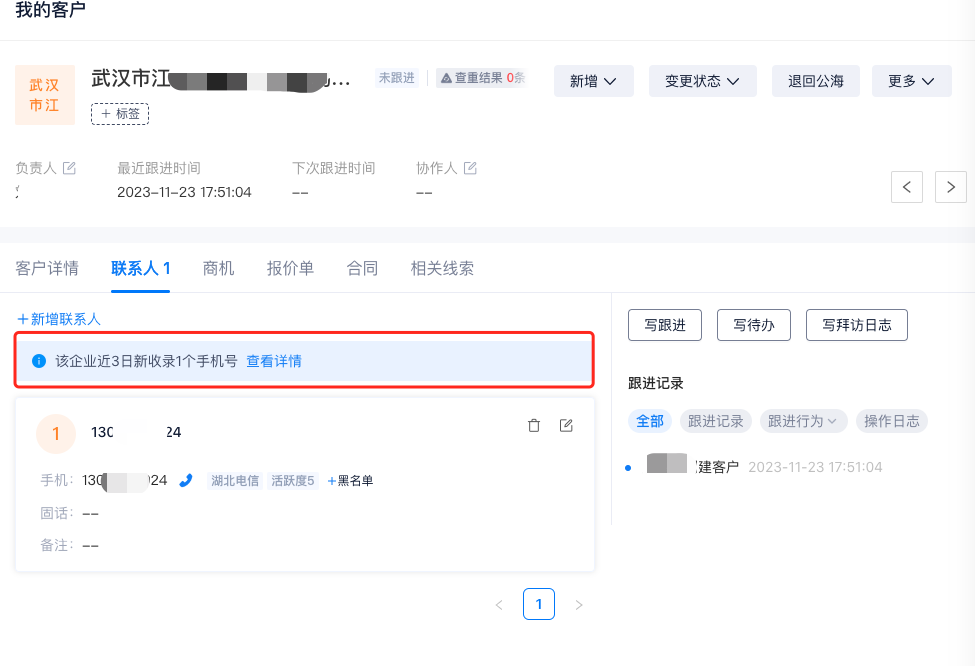This screenshot has width=975, height=666.
Task: Open the 商机 tab
Action: click(218, 268)
